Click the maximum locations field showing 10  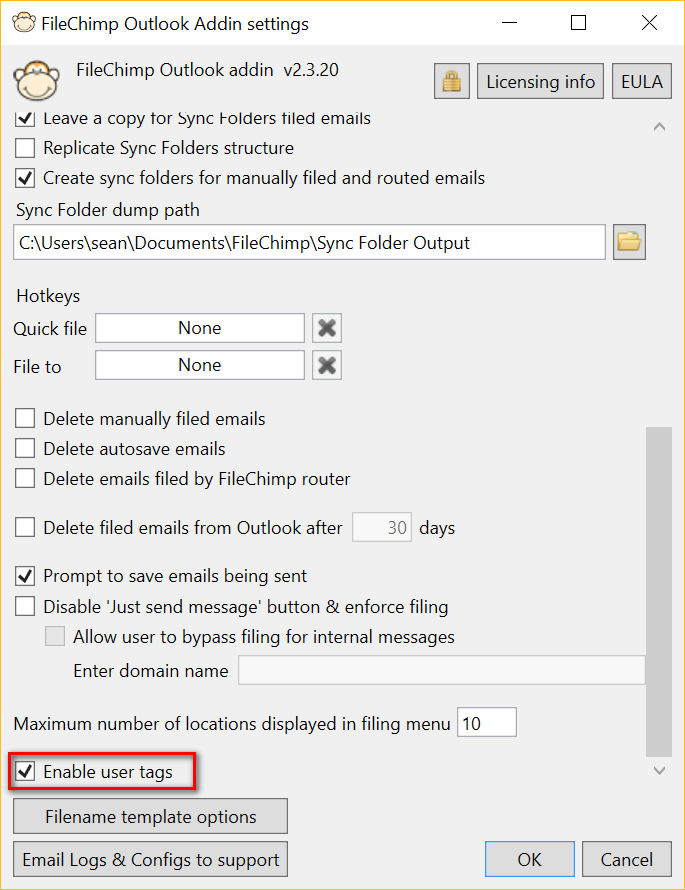pos(487,723)
